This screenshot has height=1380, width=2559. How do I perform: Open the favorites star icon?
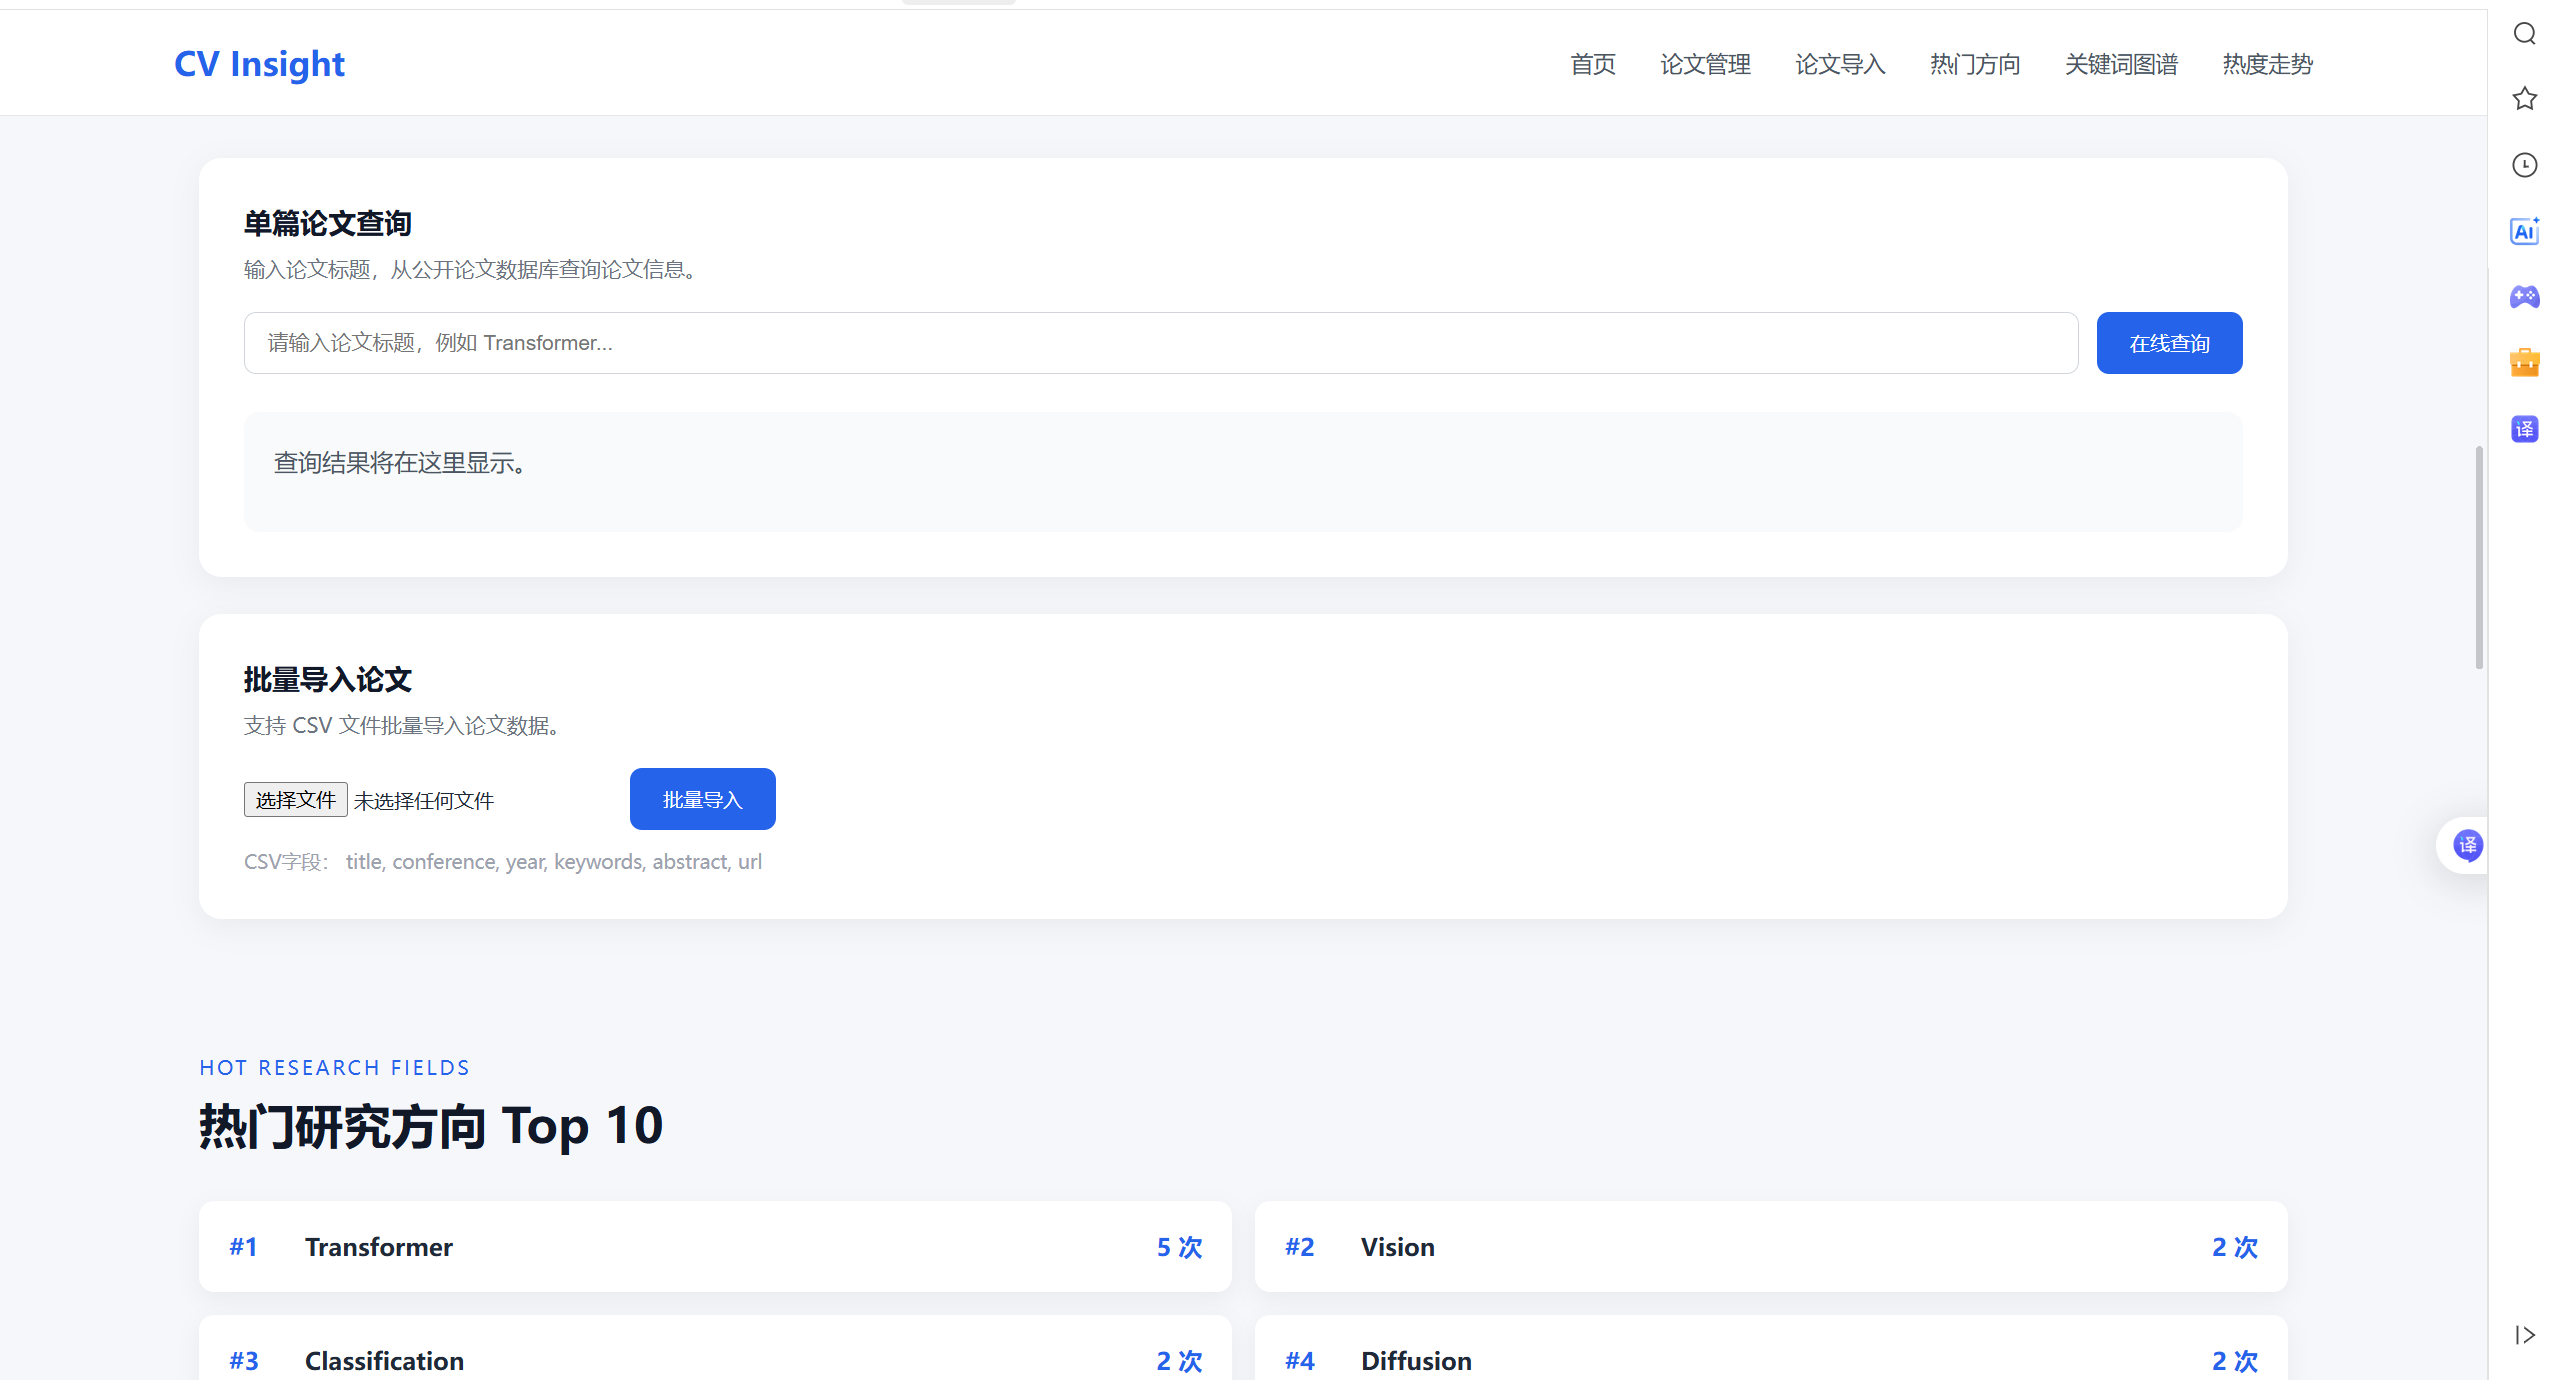[2524, 98]
